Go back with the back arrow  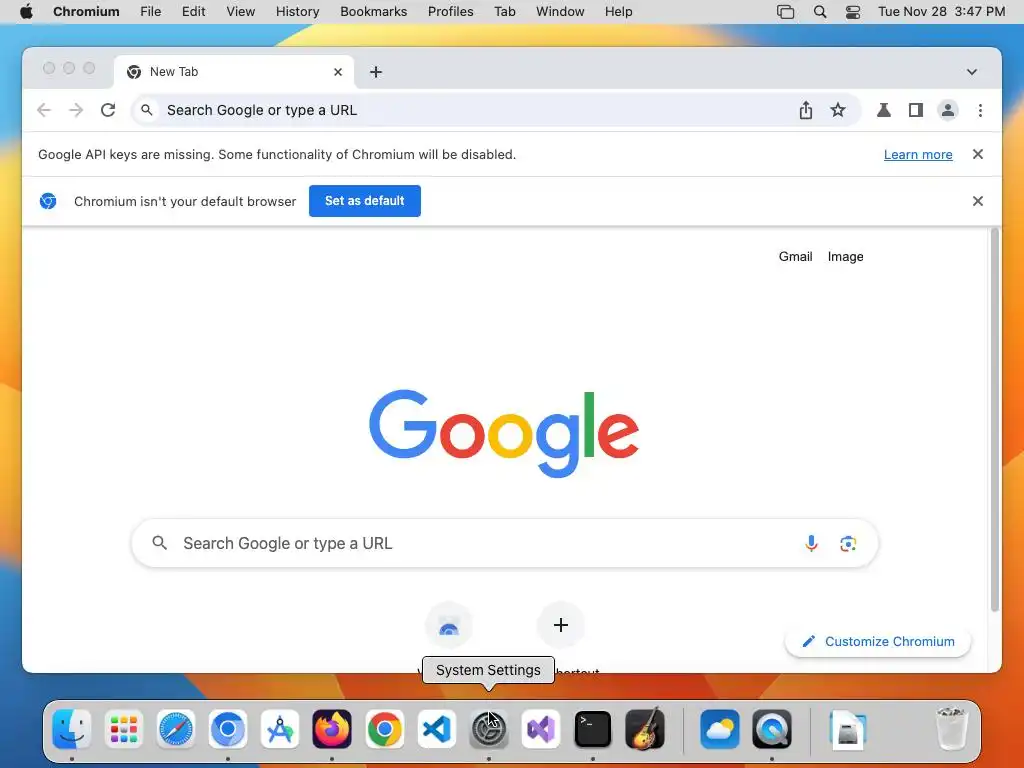pyautogui.click(x=44, y=110)
